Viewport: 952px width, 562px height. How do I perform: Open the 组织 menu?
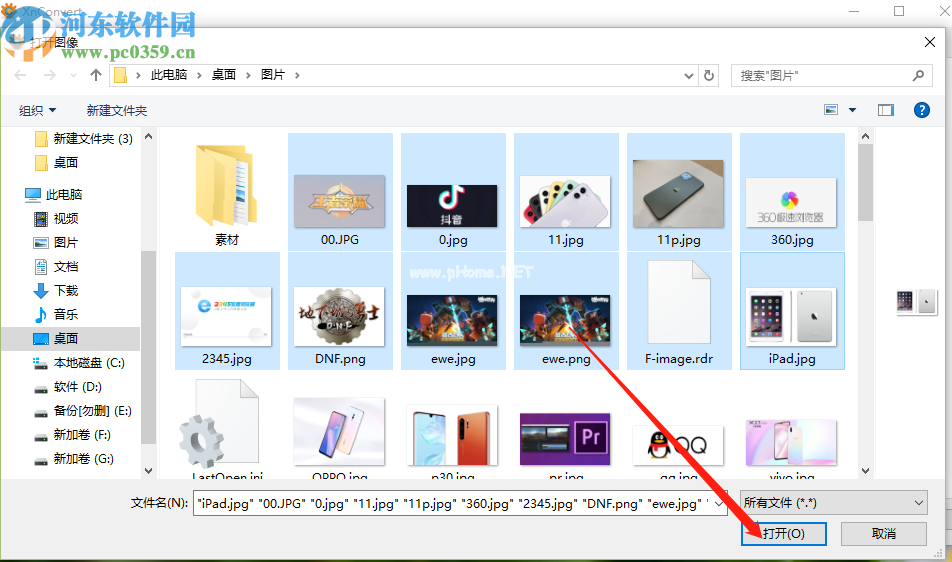tap(38, 110)
